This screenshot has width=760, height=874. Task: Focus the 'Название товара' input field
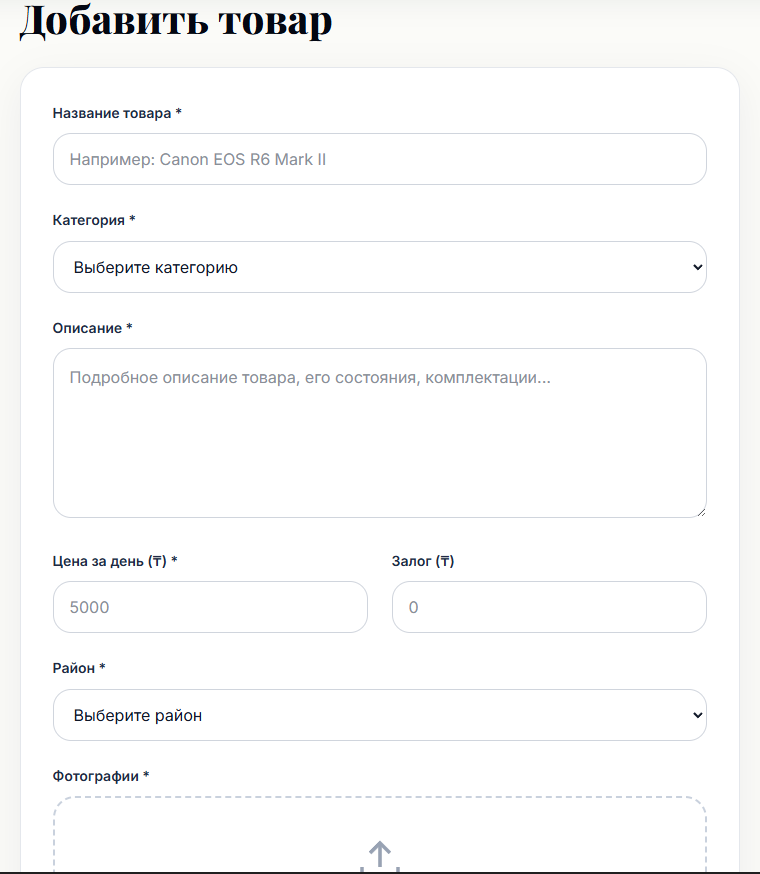(x=380, y=159)
